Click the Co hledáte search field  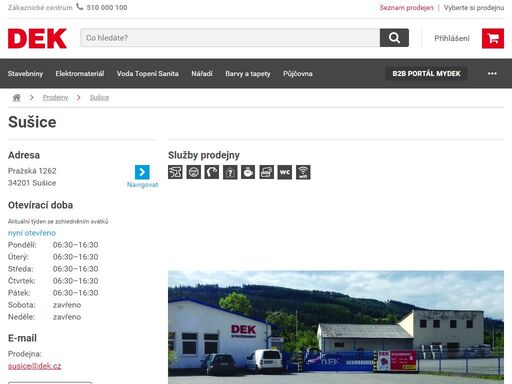(x=230, y=38)
